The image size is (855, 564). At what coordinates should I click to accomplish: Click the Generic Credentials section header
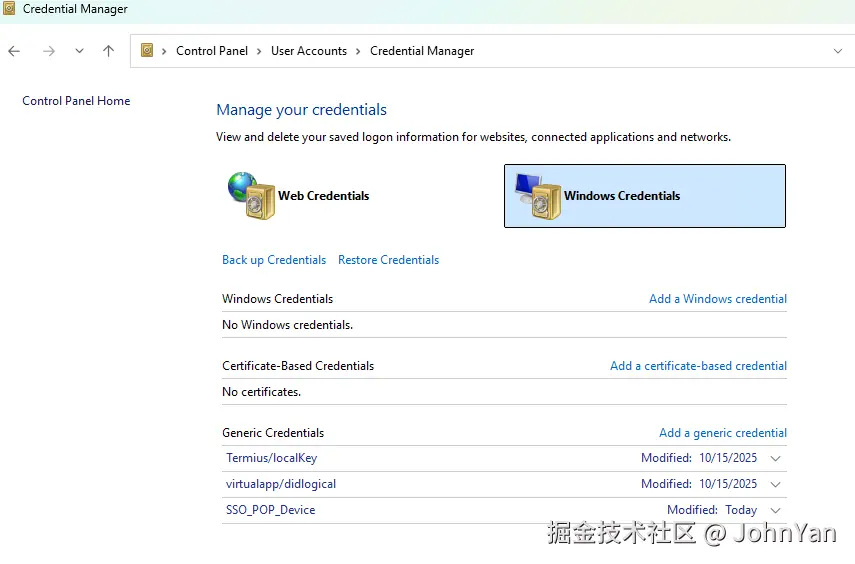[x=273, y=433]
